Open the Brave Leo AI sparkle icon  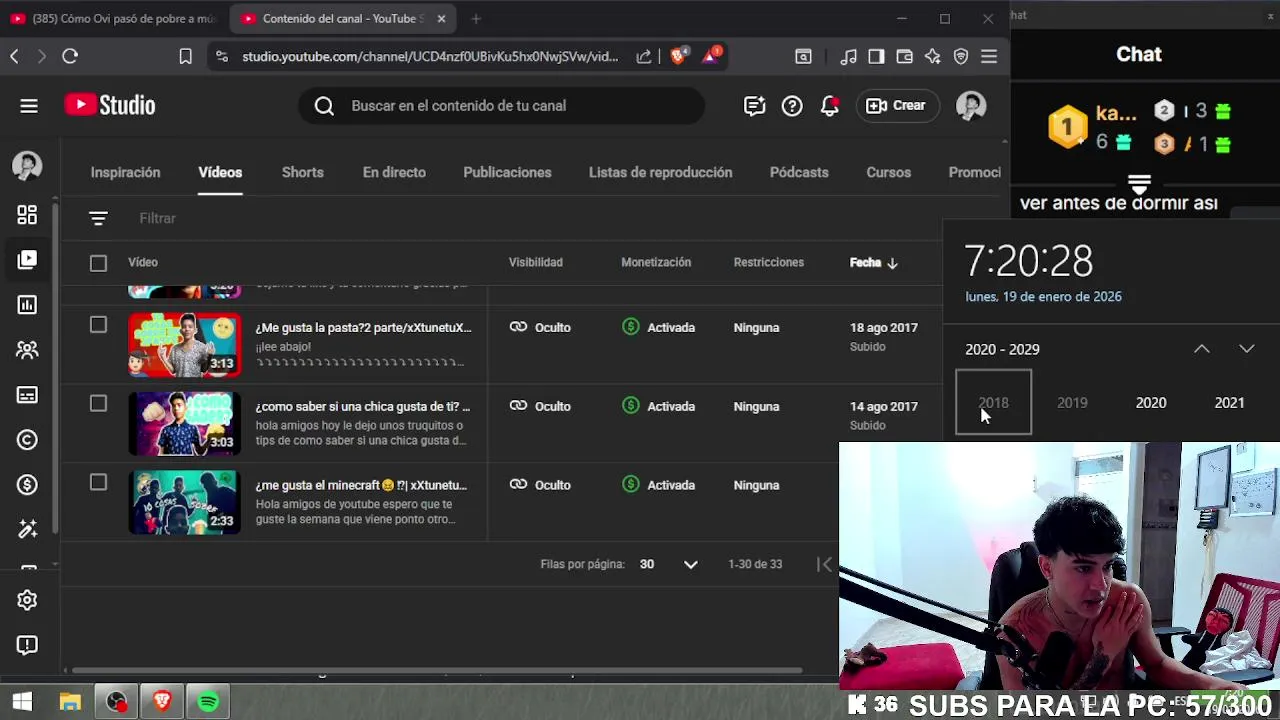coord(933,57)
